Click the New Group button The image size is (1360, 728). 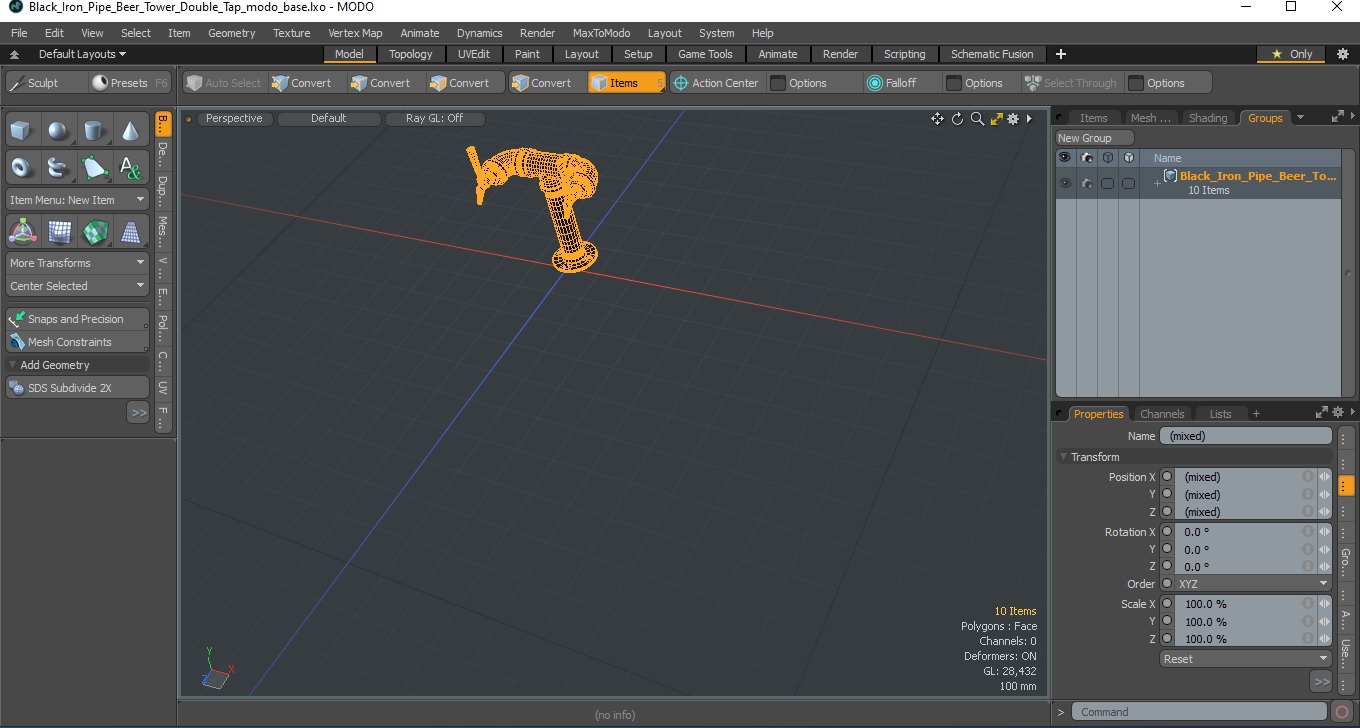(x=1095, y=138)
